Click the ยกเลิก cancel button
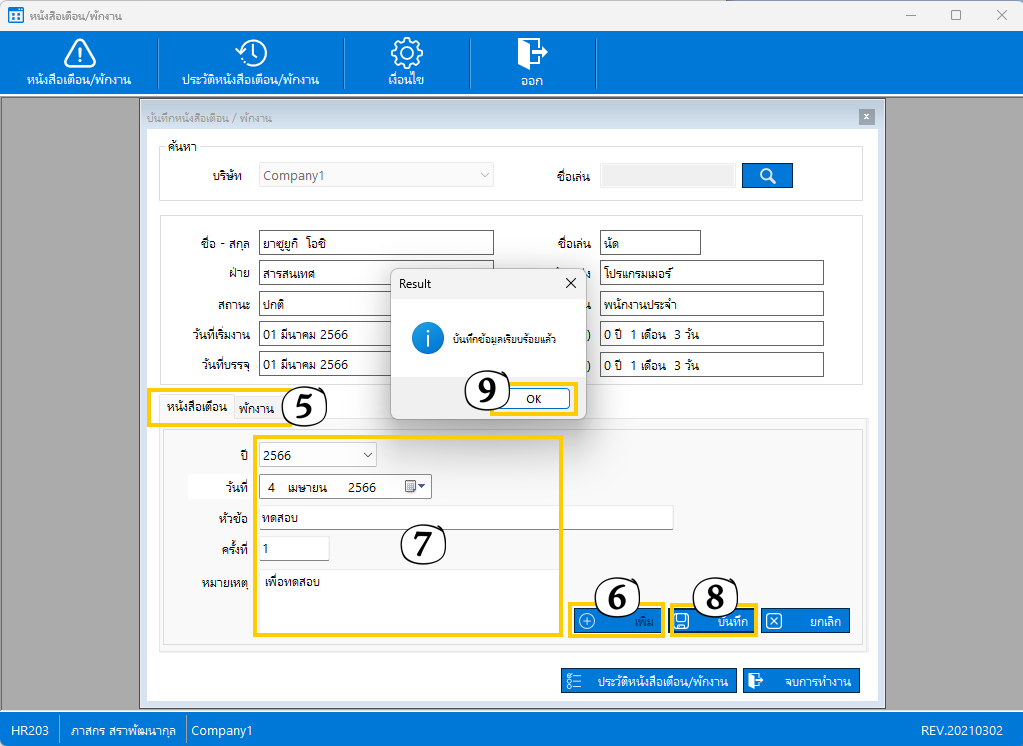 click(805, 621)
